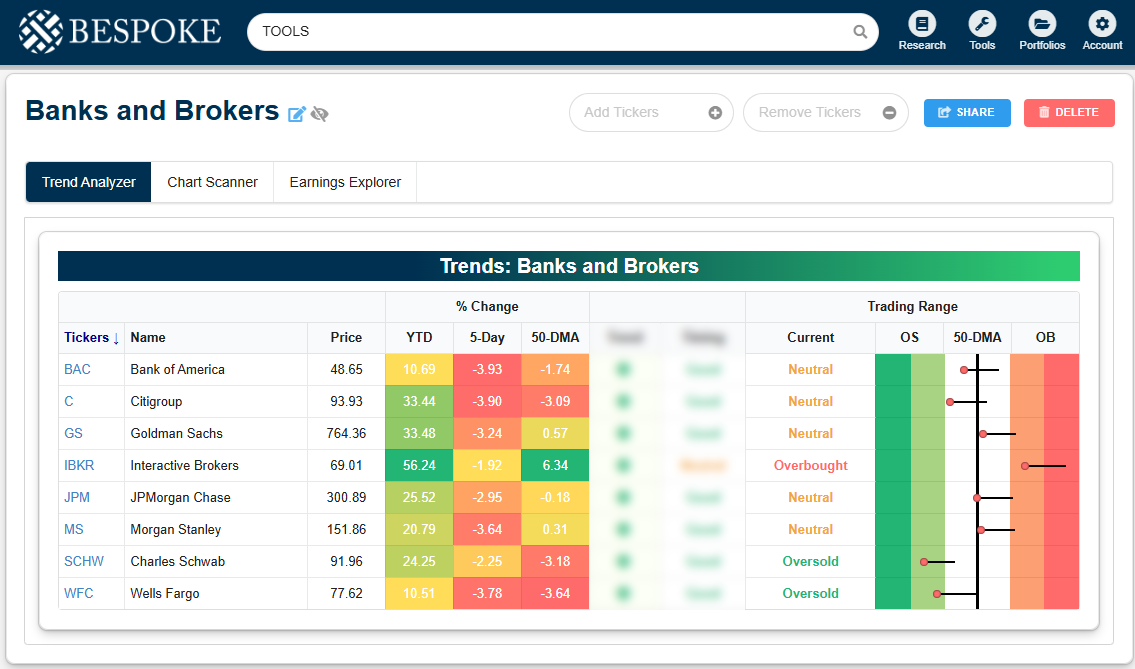Switch to the Earnings Explorer tab
The image size is (1135, 669).
pyautogui.click(x=345, y=182)
